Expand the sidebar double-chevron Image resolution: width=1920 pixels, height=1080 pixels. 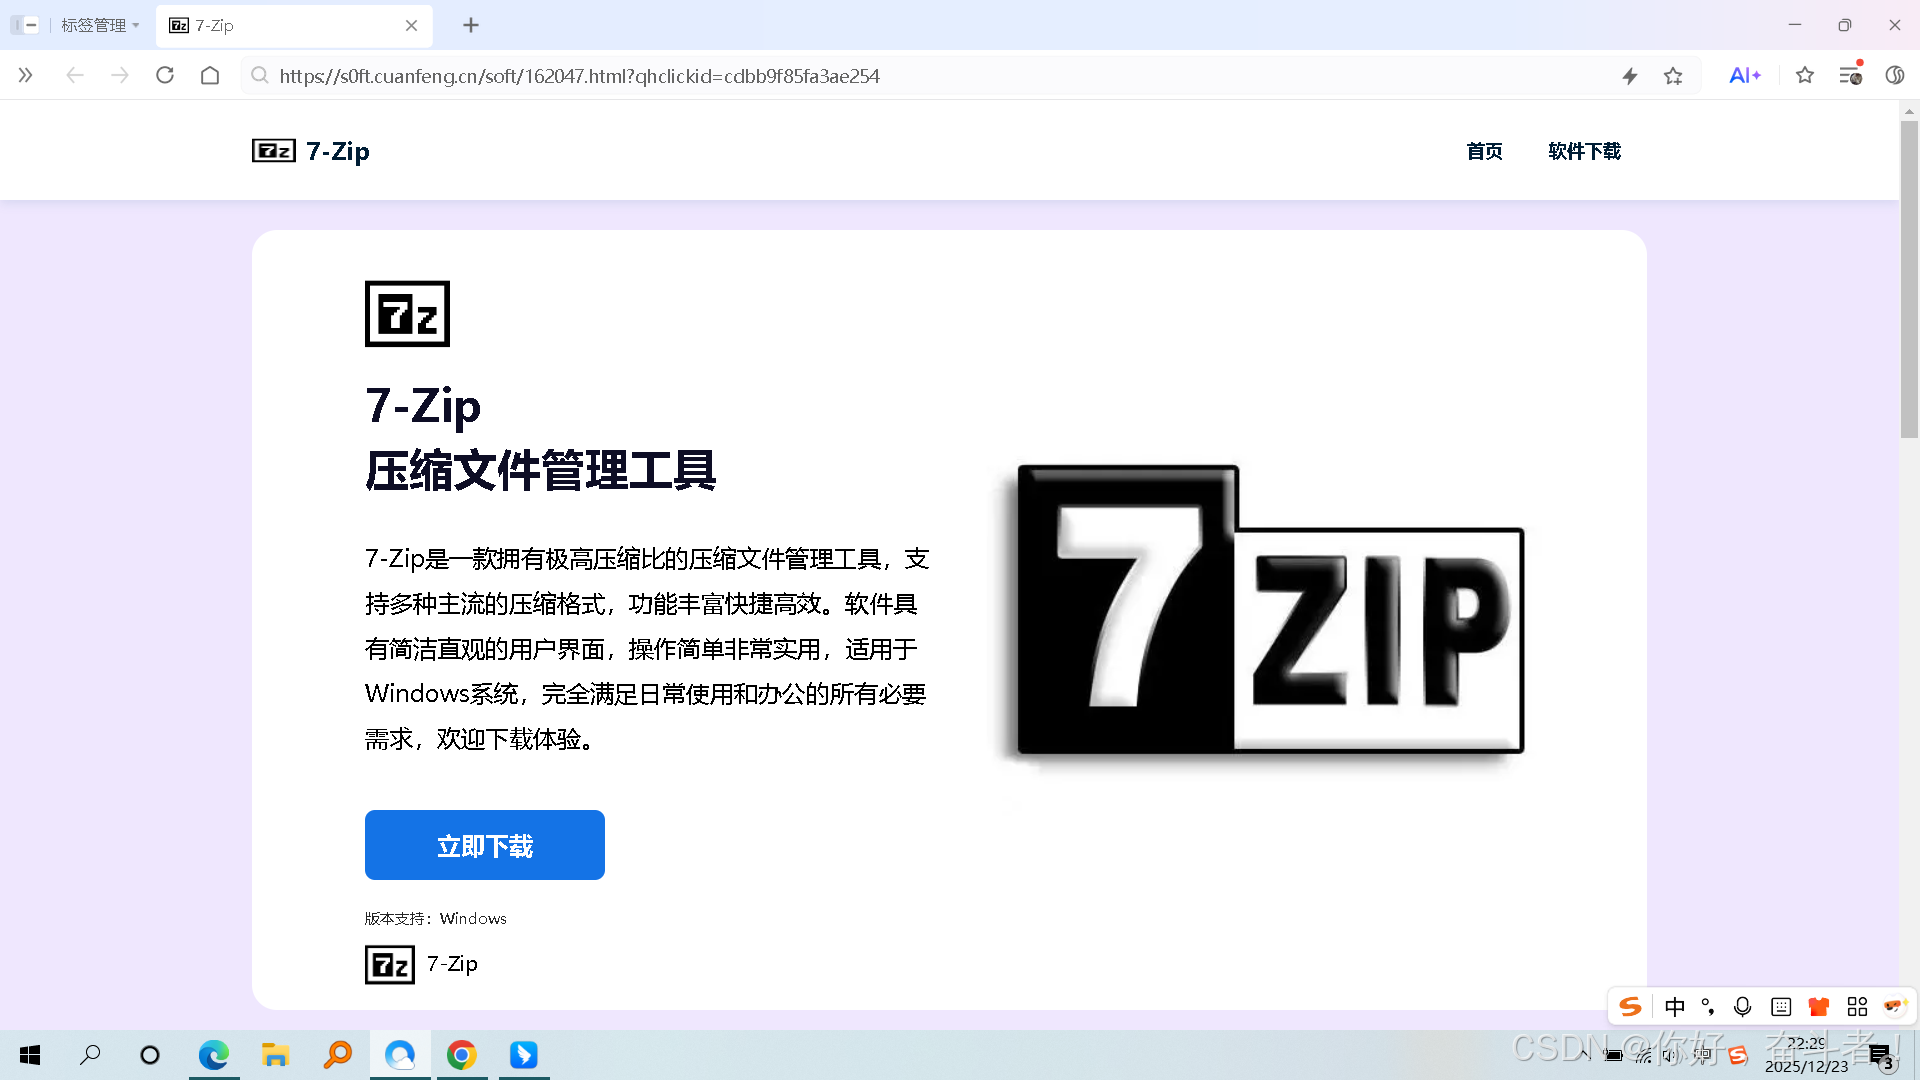pos(26,76)
